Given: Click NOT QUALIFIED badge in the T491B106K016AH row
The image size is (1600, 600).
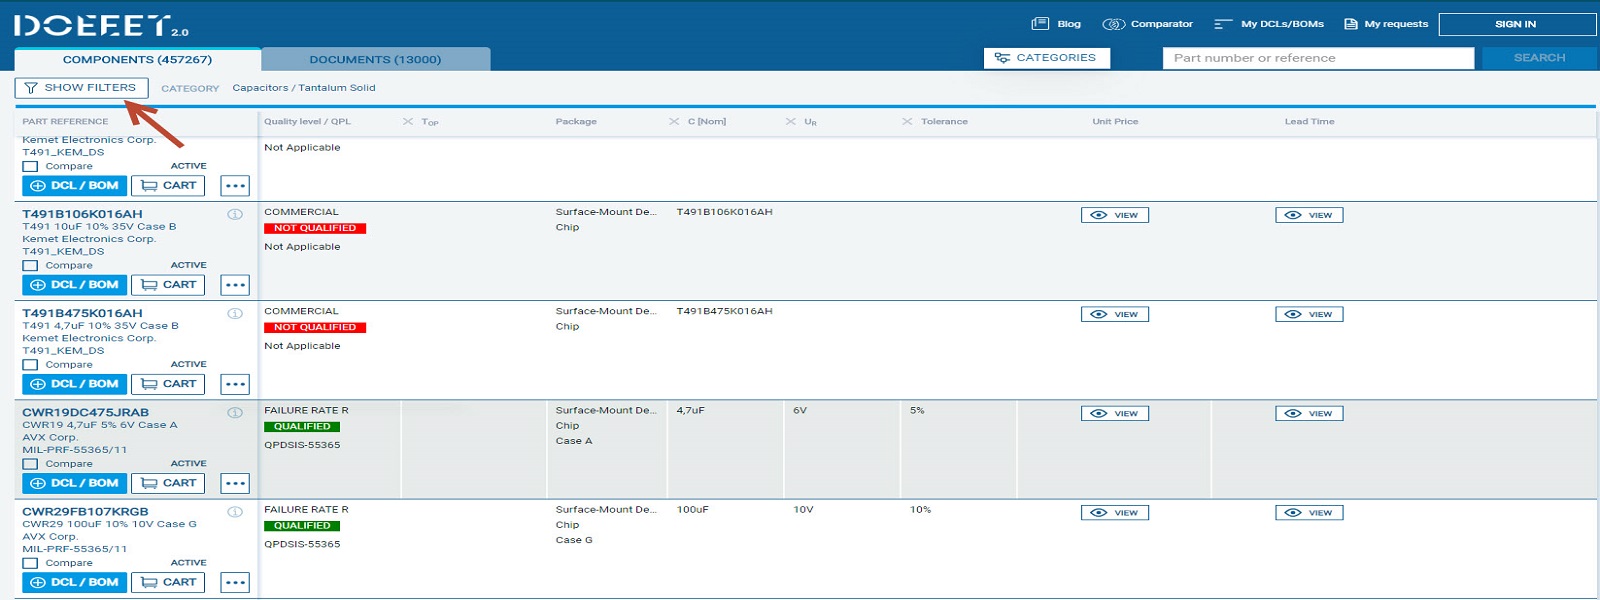Looking at the screenshot, I should 315,228.
